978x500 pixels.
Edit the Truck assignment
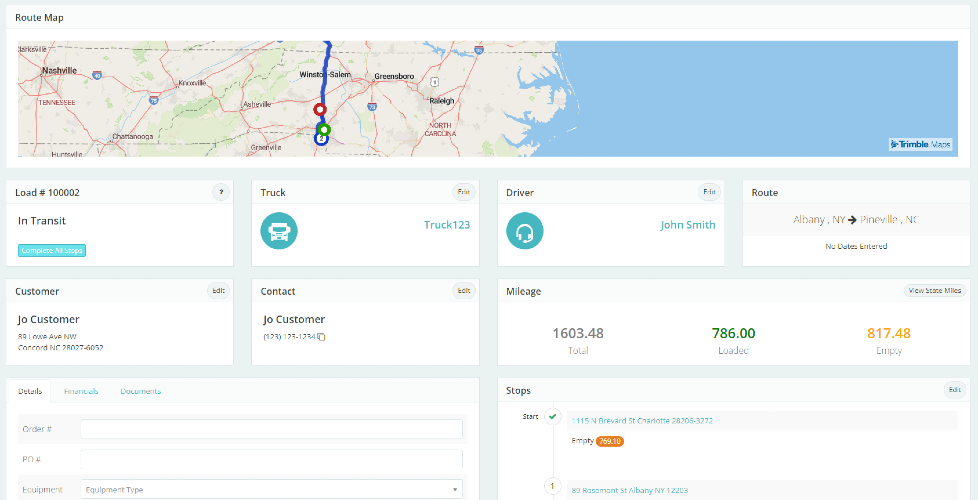pyautogui.click(x=463, y=192)
